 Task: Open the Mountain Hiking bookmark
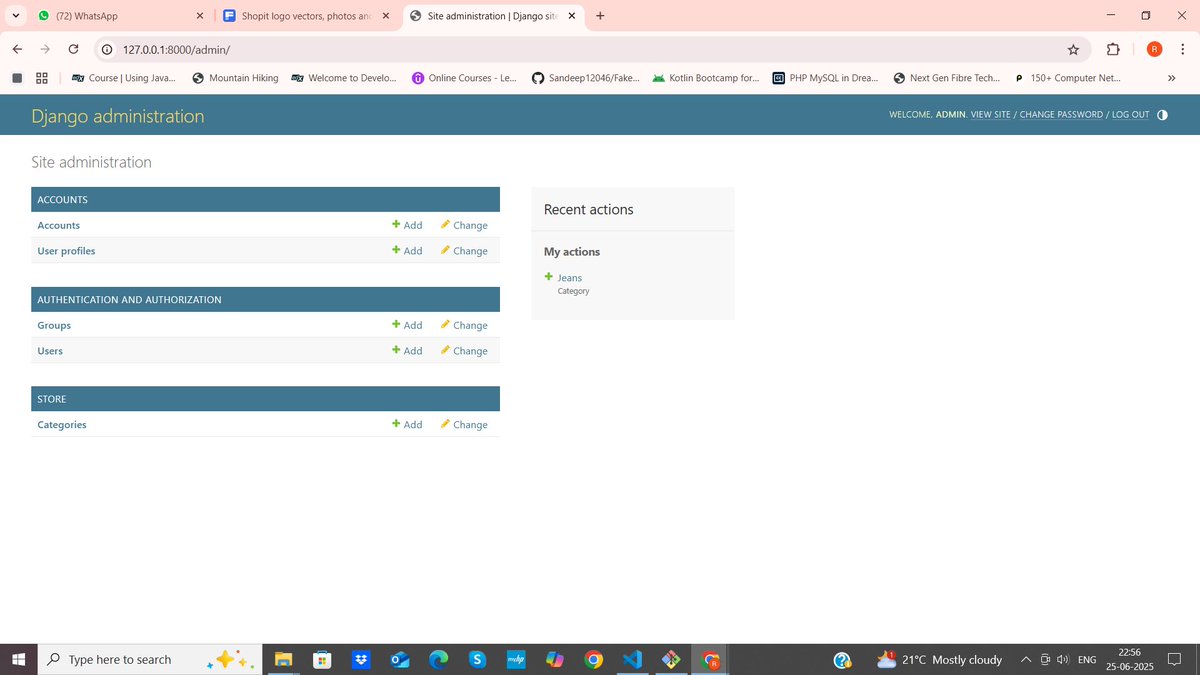point(235,77)
